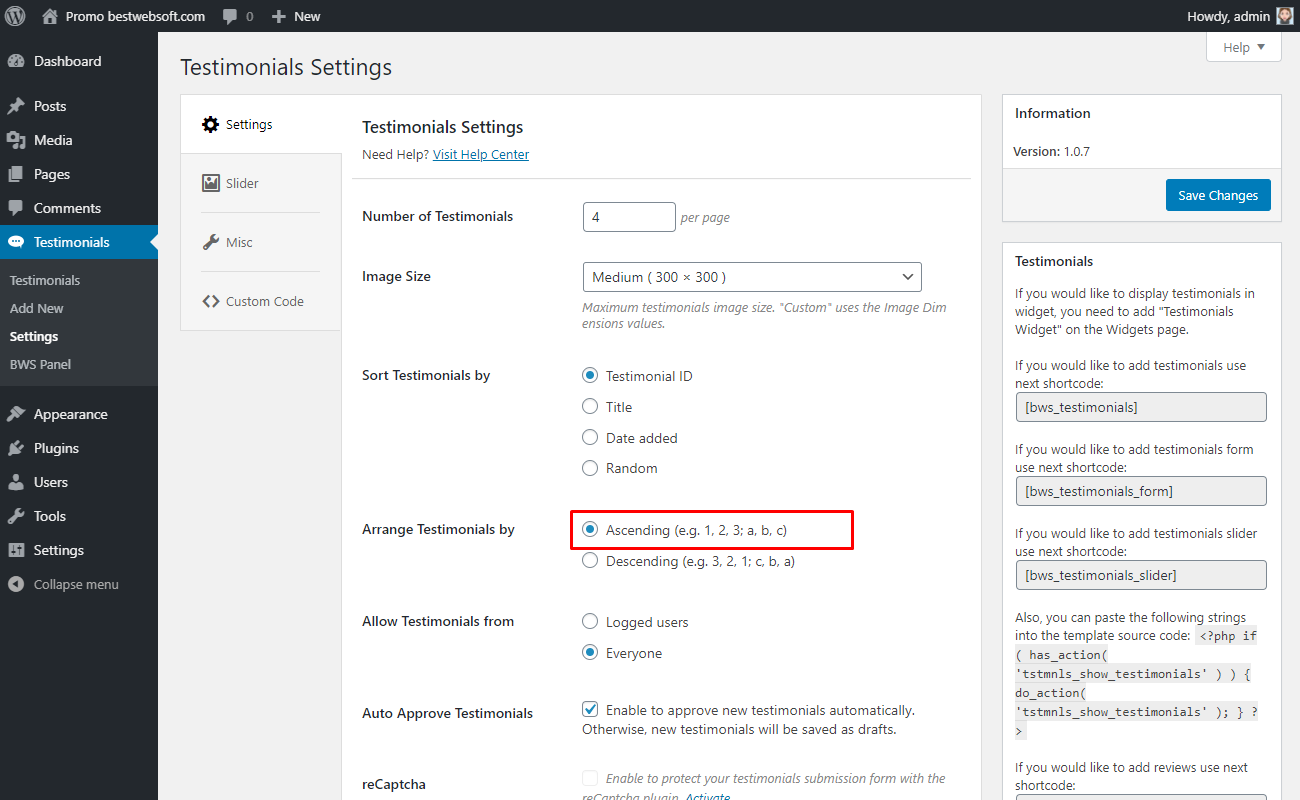Viewport: 1300px width, 800px height.
Task: Click the plus icon next to New
Action: click(x=279, y=17)
